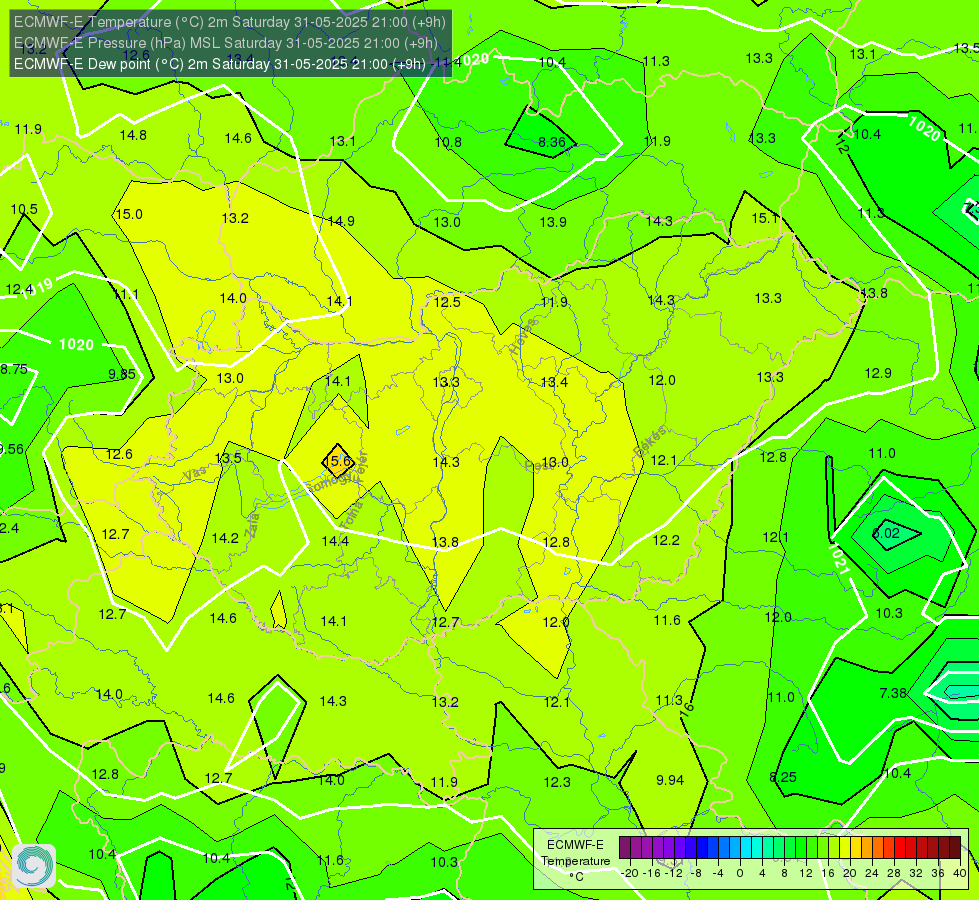Click the 15.1 temperature value
Image resolution: width=979 pixels, height=900 pixels.
pyautogui.click(x=765, y=218)
